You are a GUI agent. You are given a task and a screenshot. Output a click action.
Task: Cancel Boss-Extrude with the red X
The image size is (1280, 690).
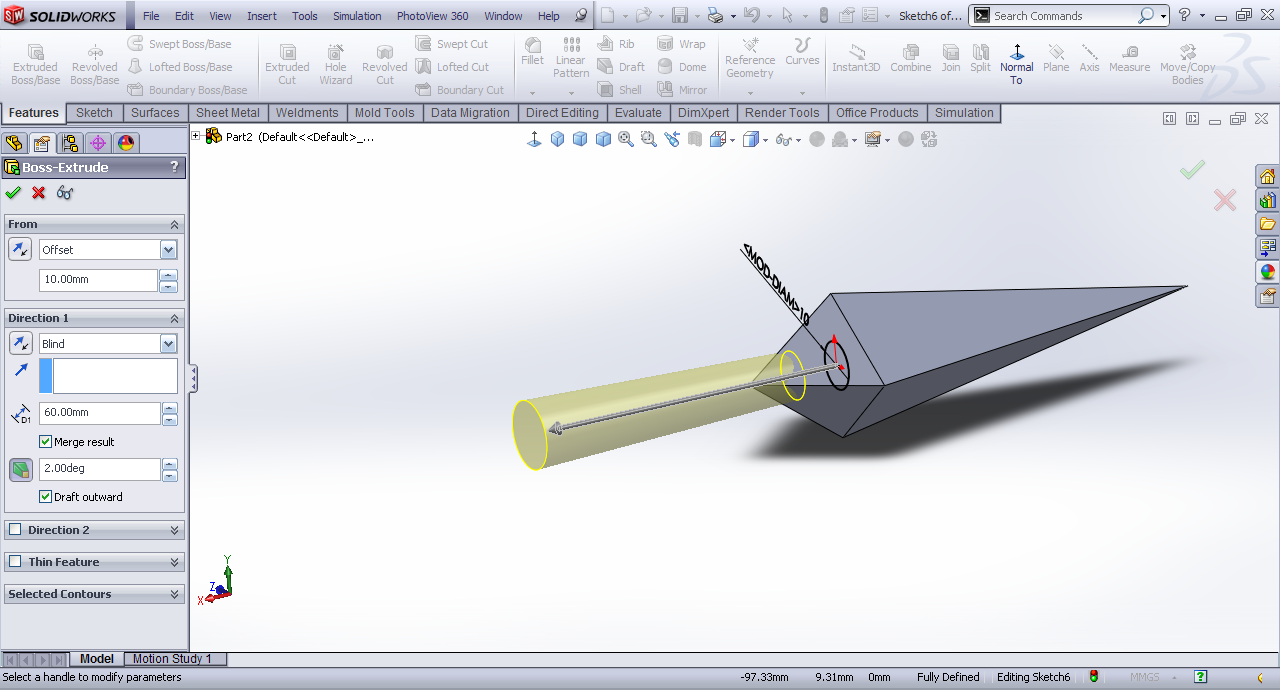[39, 193]
